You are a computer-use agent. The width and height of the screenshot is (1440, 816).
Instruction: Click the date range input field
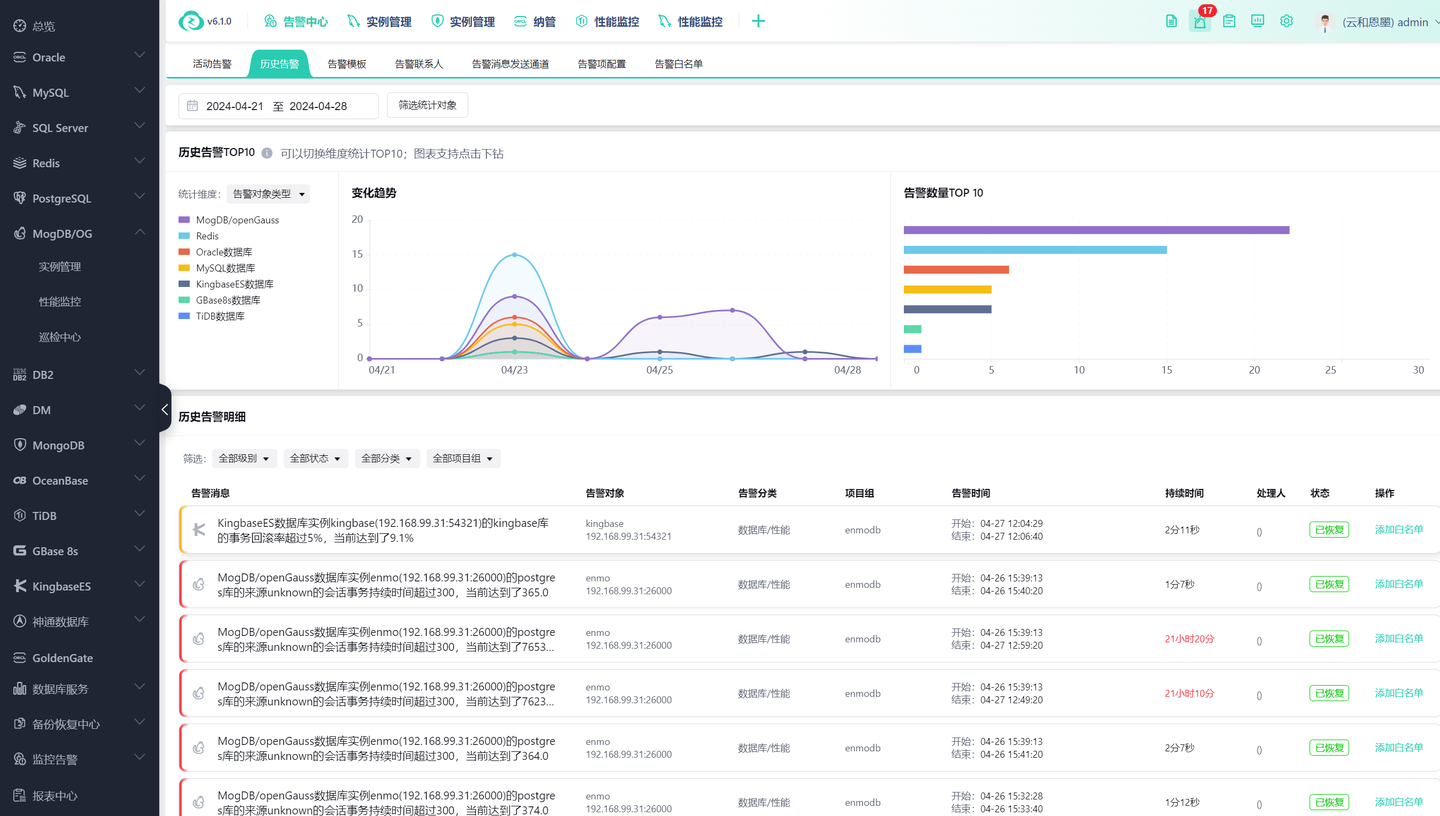click(278, 106)
